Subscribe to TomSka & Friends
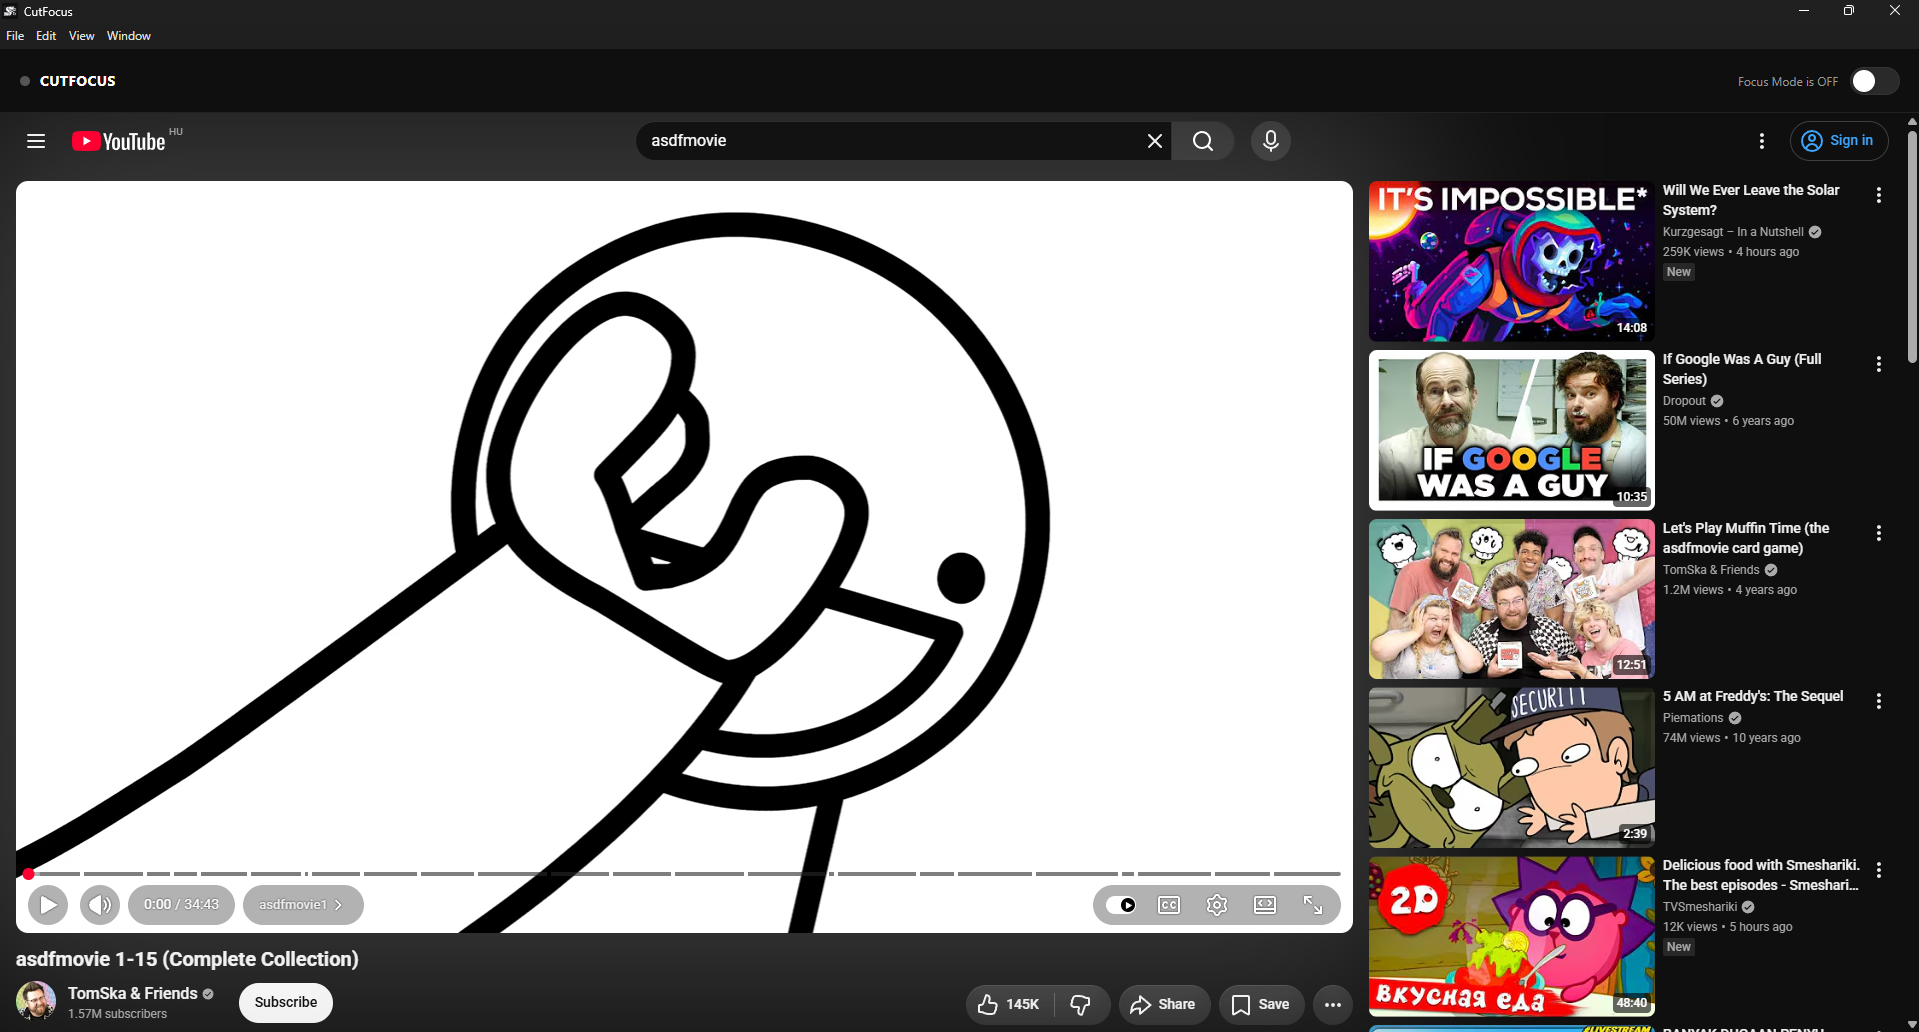 coord(286,1002)
